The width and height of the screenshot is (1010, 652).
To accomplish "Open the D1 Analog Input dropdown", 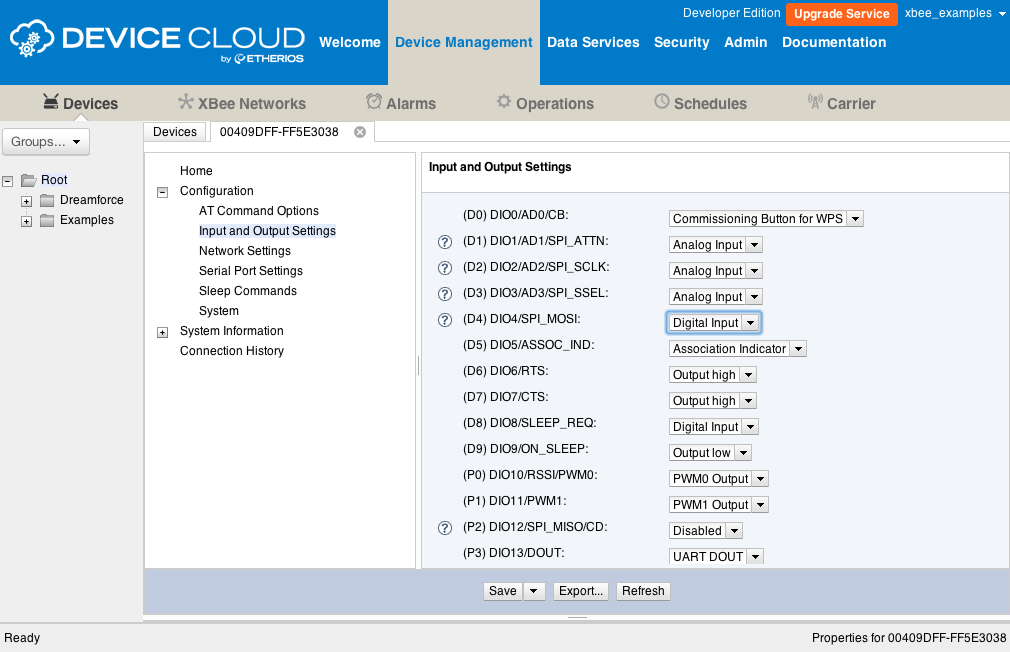I will click(x=716, y=245).
